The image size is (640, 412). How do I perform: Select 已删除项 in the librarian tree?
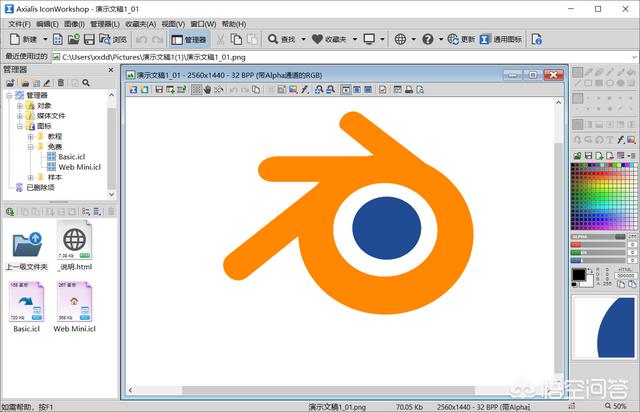point(40,187)
